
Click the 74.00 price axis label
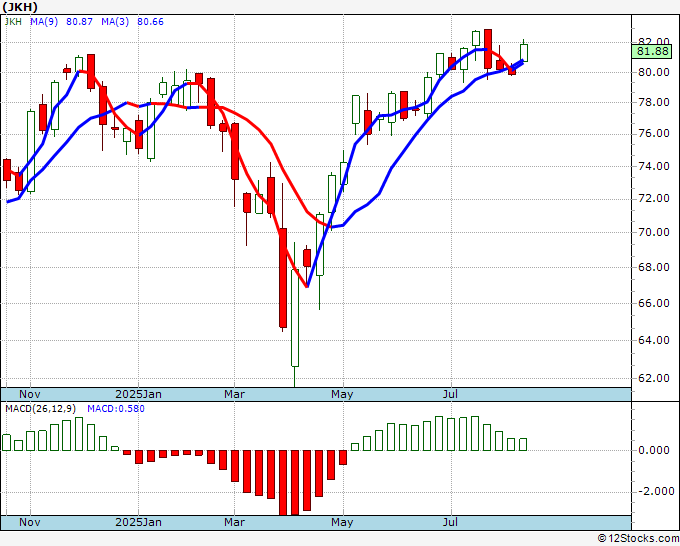[x=654, y=166]
